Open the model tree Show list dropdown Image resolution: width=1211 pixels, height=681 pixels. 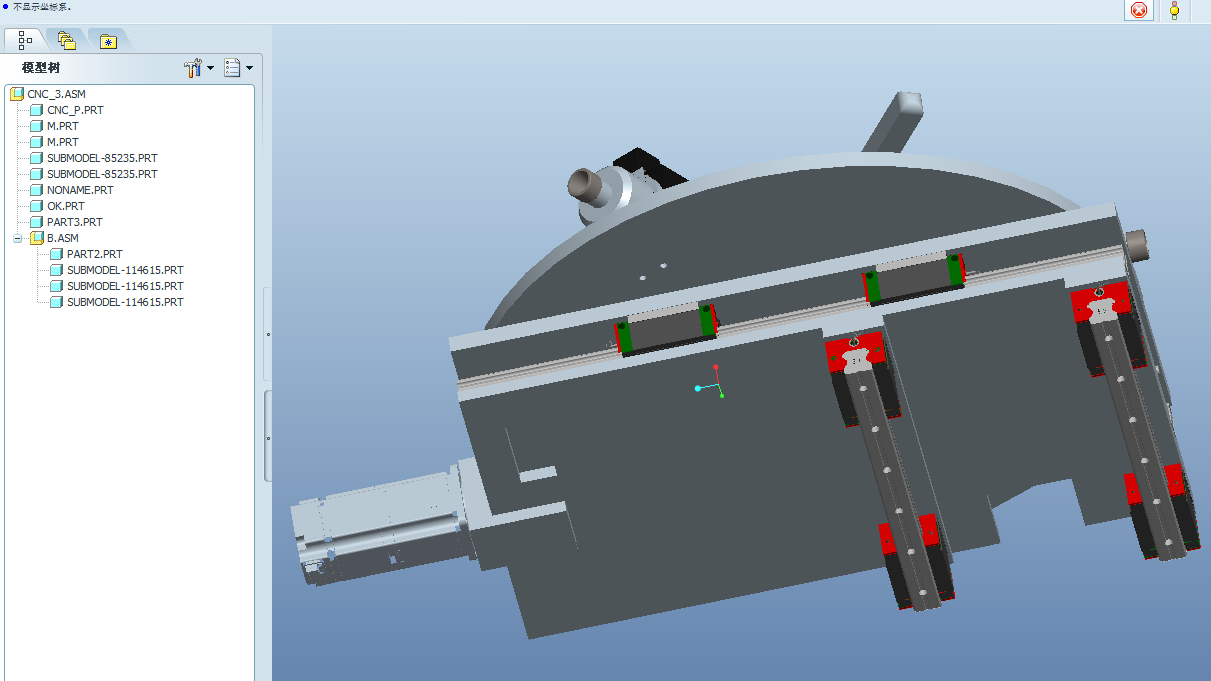click(x=239, y=68)
